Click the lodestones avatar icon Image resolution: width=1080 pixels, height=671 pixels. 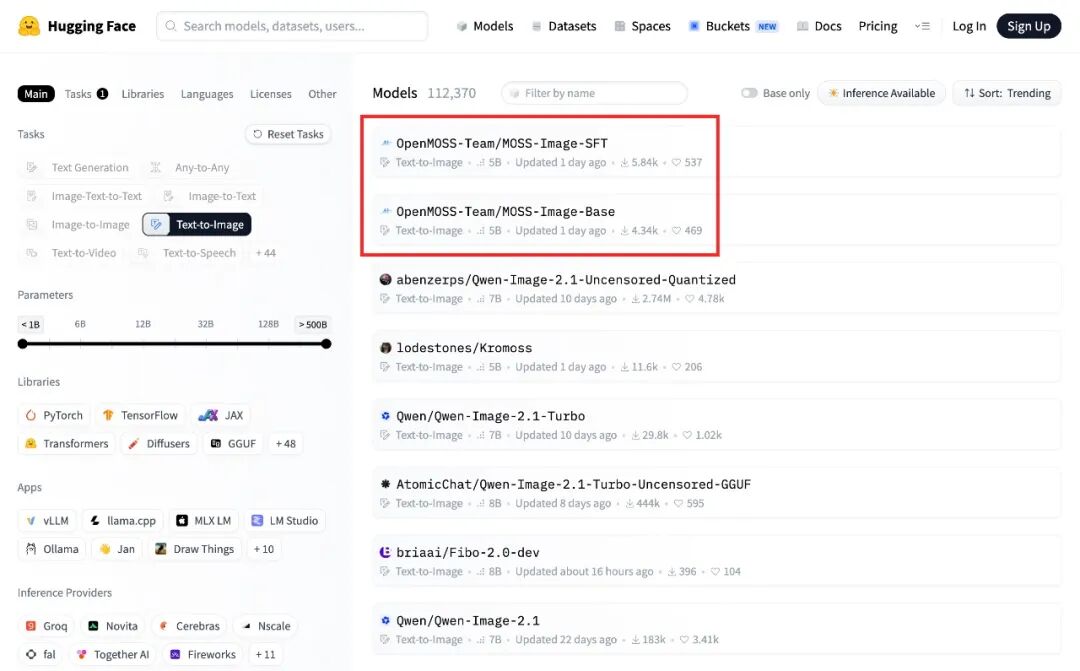(386, 348)
